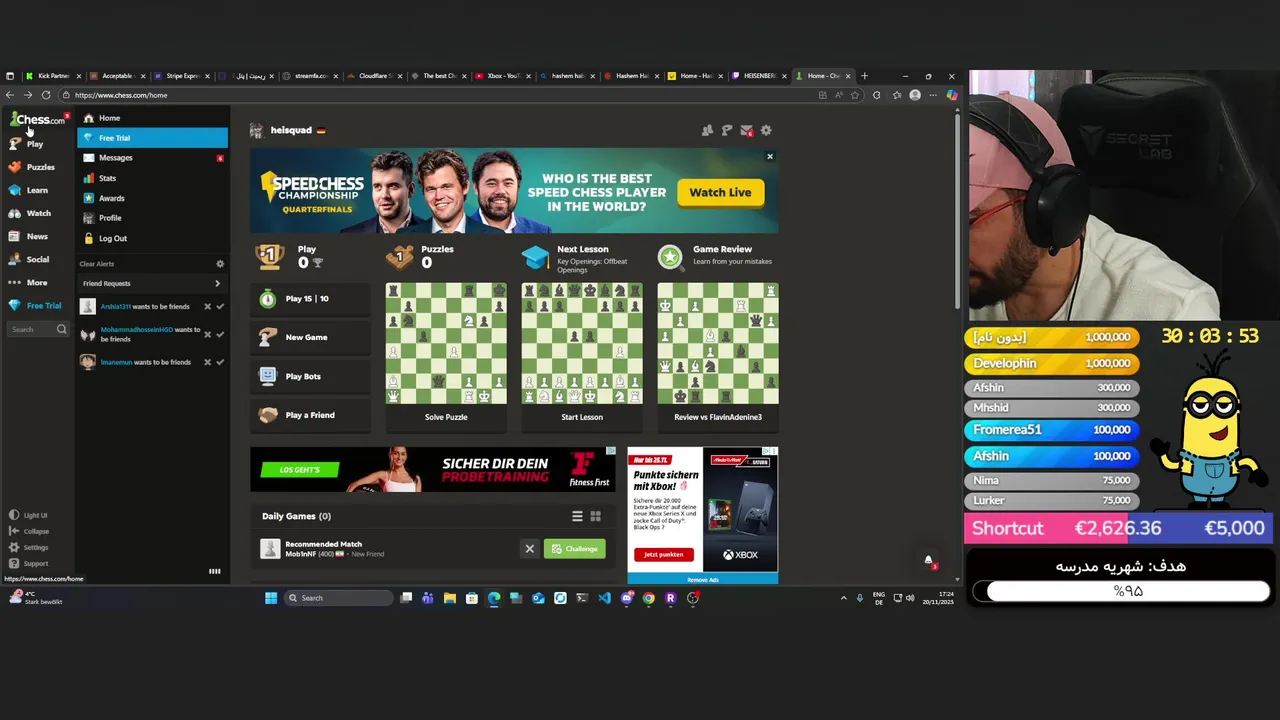Viewport: 1280px width, 720px height.
Task: Click the New Game button
Action: pos(310,337)
